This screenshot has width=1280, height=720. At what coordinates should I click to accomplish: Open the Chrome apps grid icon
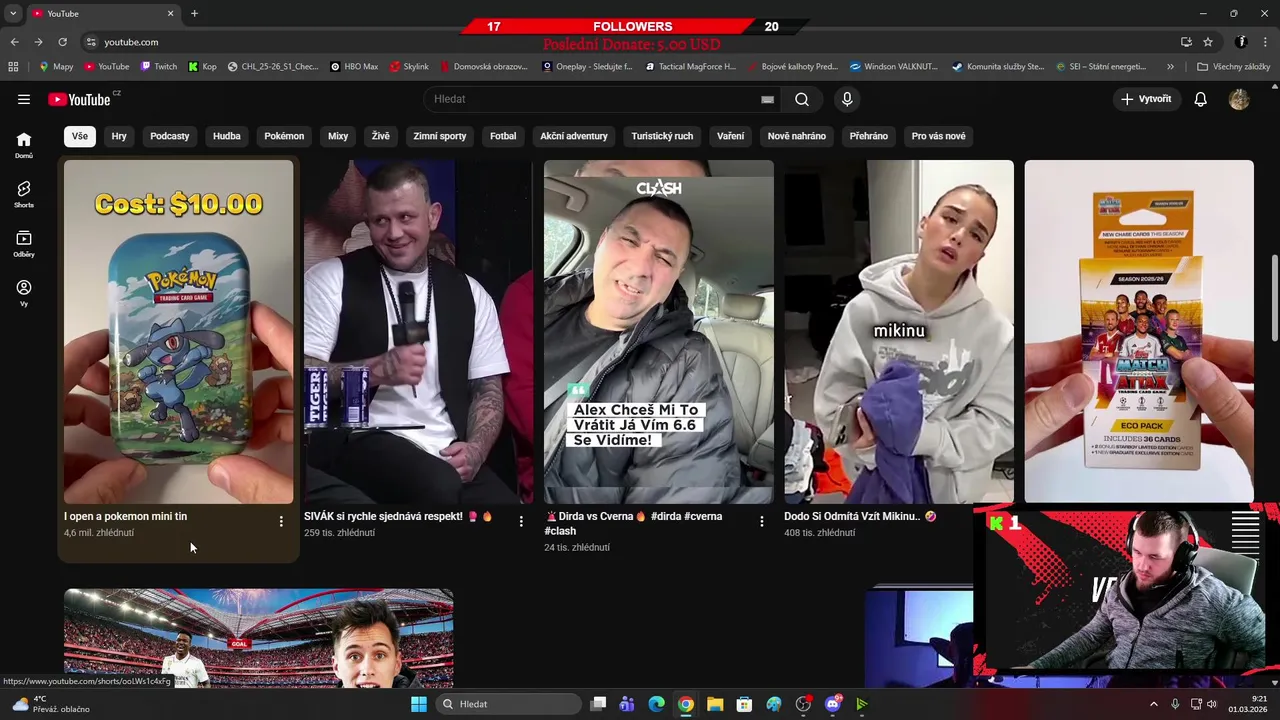tap(13, 67)
